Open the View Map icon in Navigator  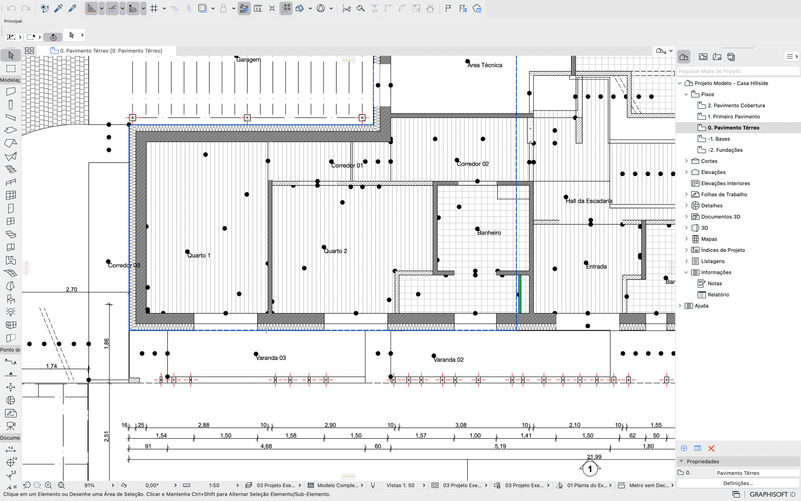click(703, 57)
